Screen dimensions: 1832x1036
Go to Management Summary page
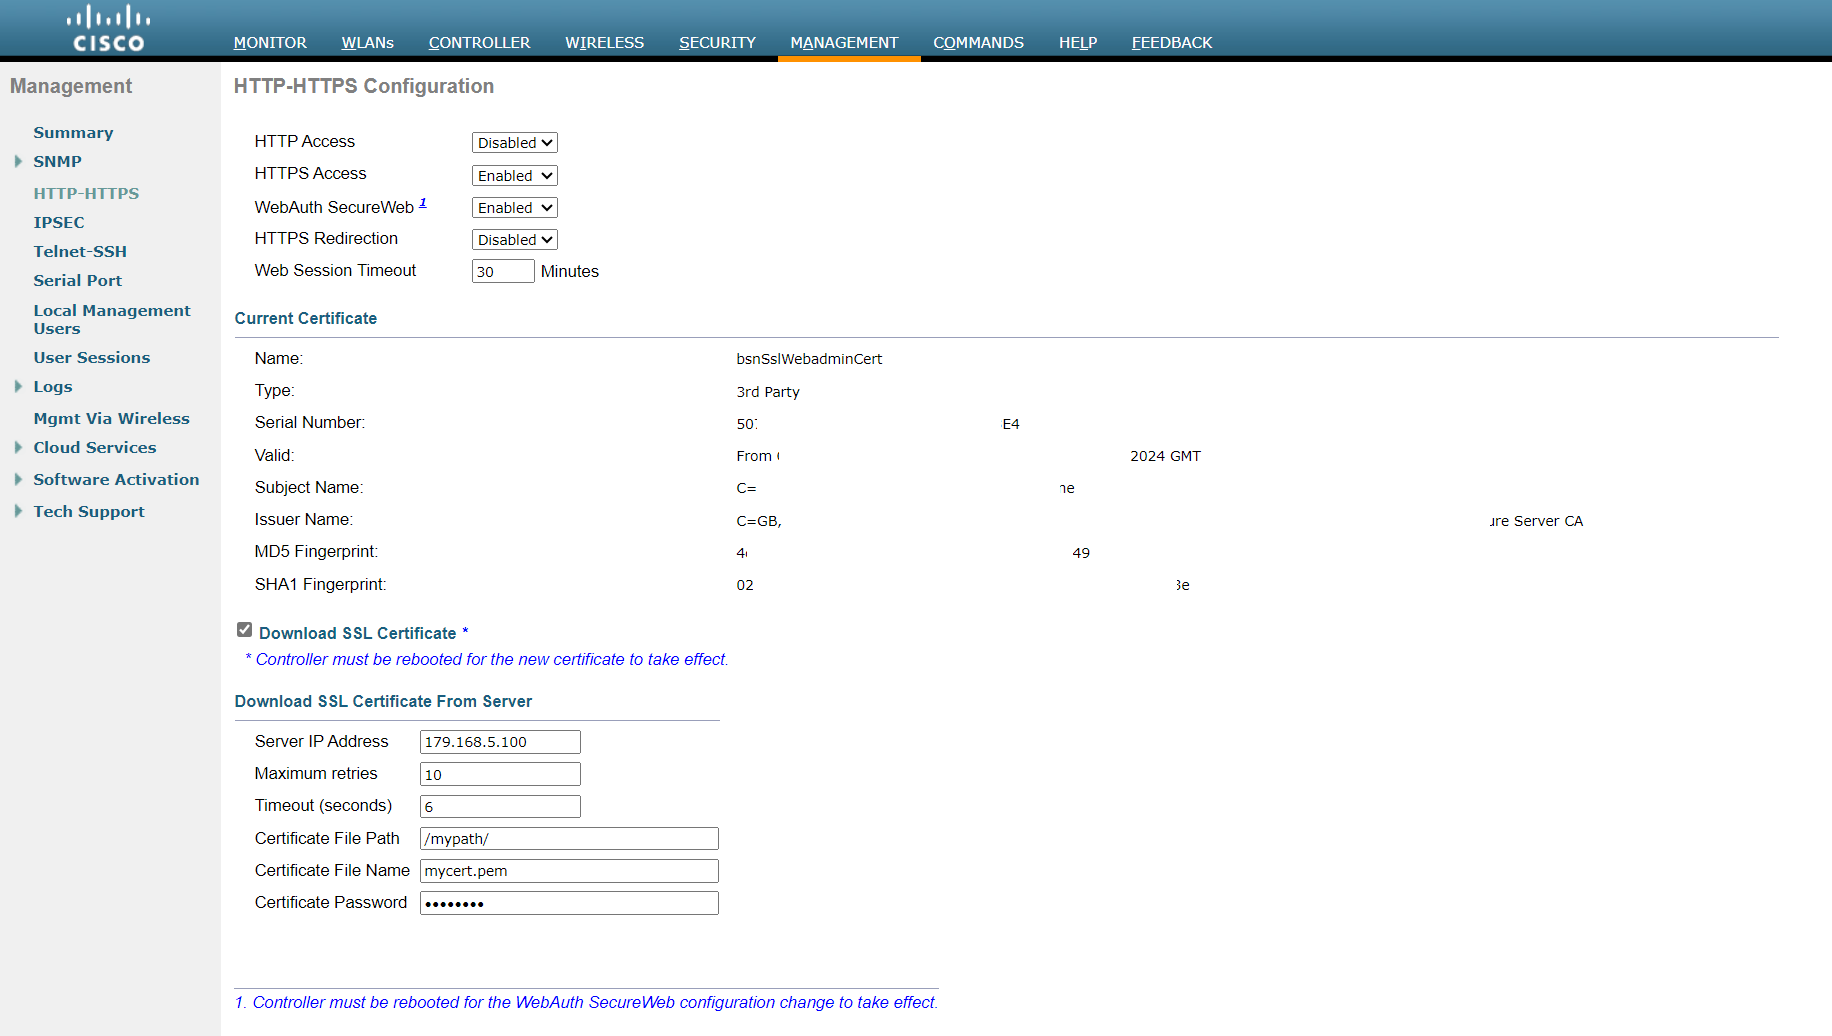click(x=73, y=132)
